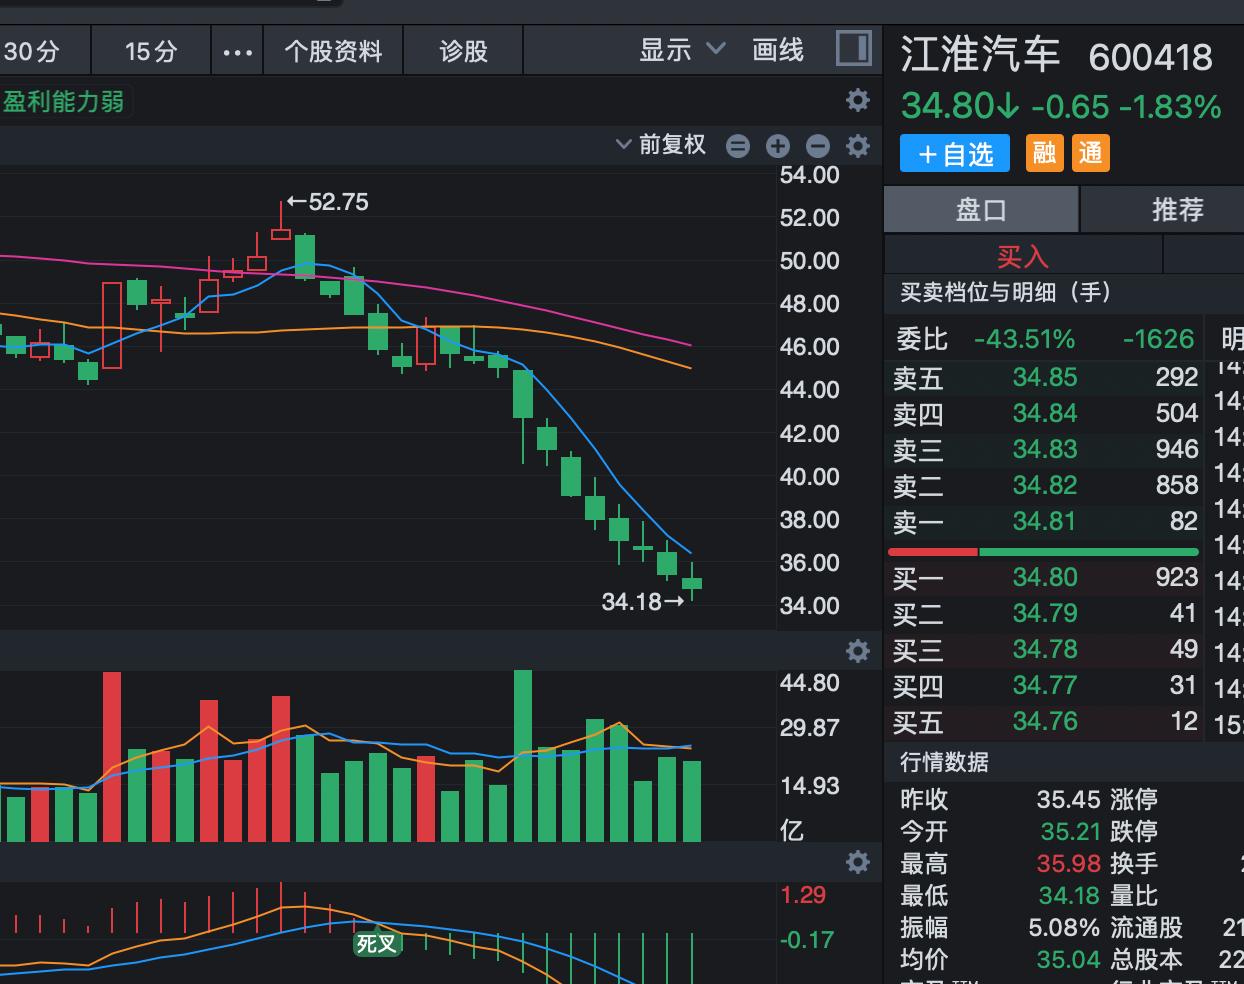
Task: Select 买三 price 34.78
Action: click(x=1045, y=649)
